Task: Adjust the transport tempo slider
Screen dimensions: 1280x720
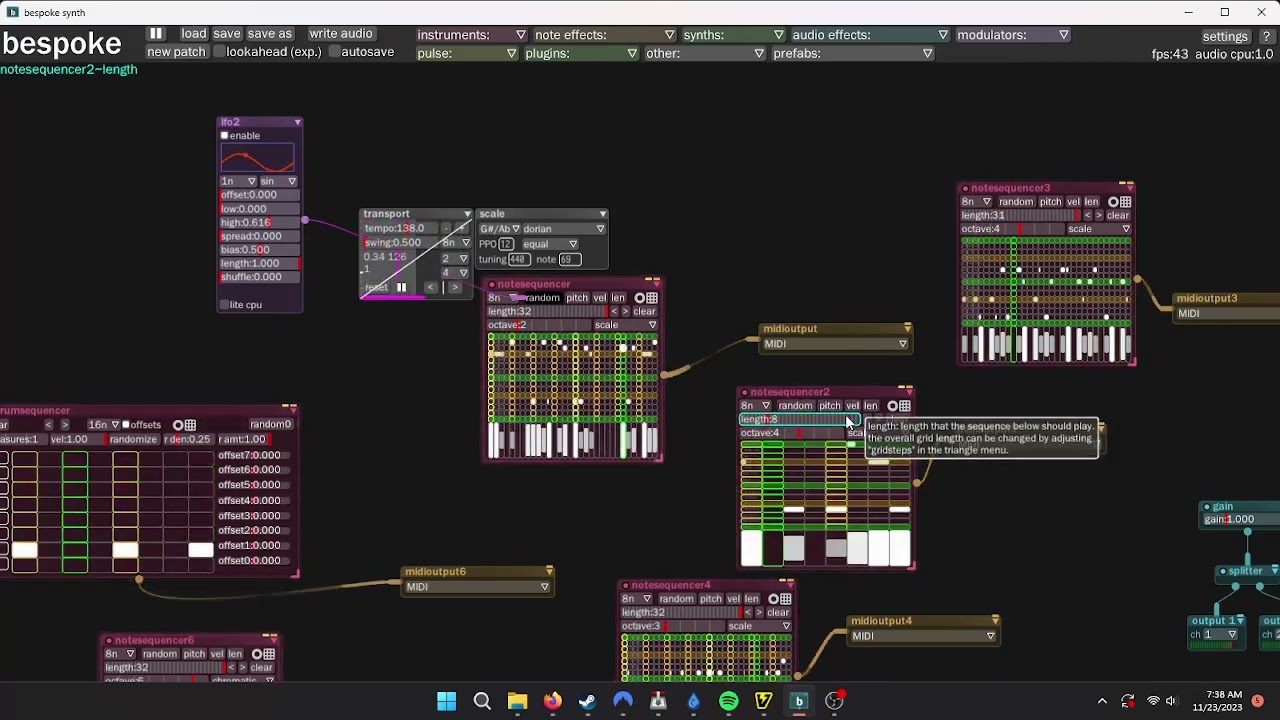Action: (402, 228)
